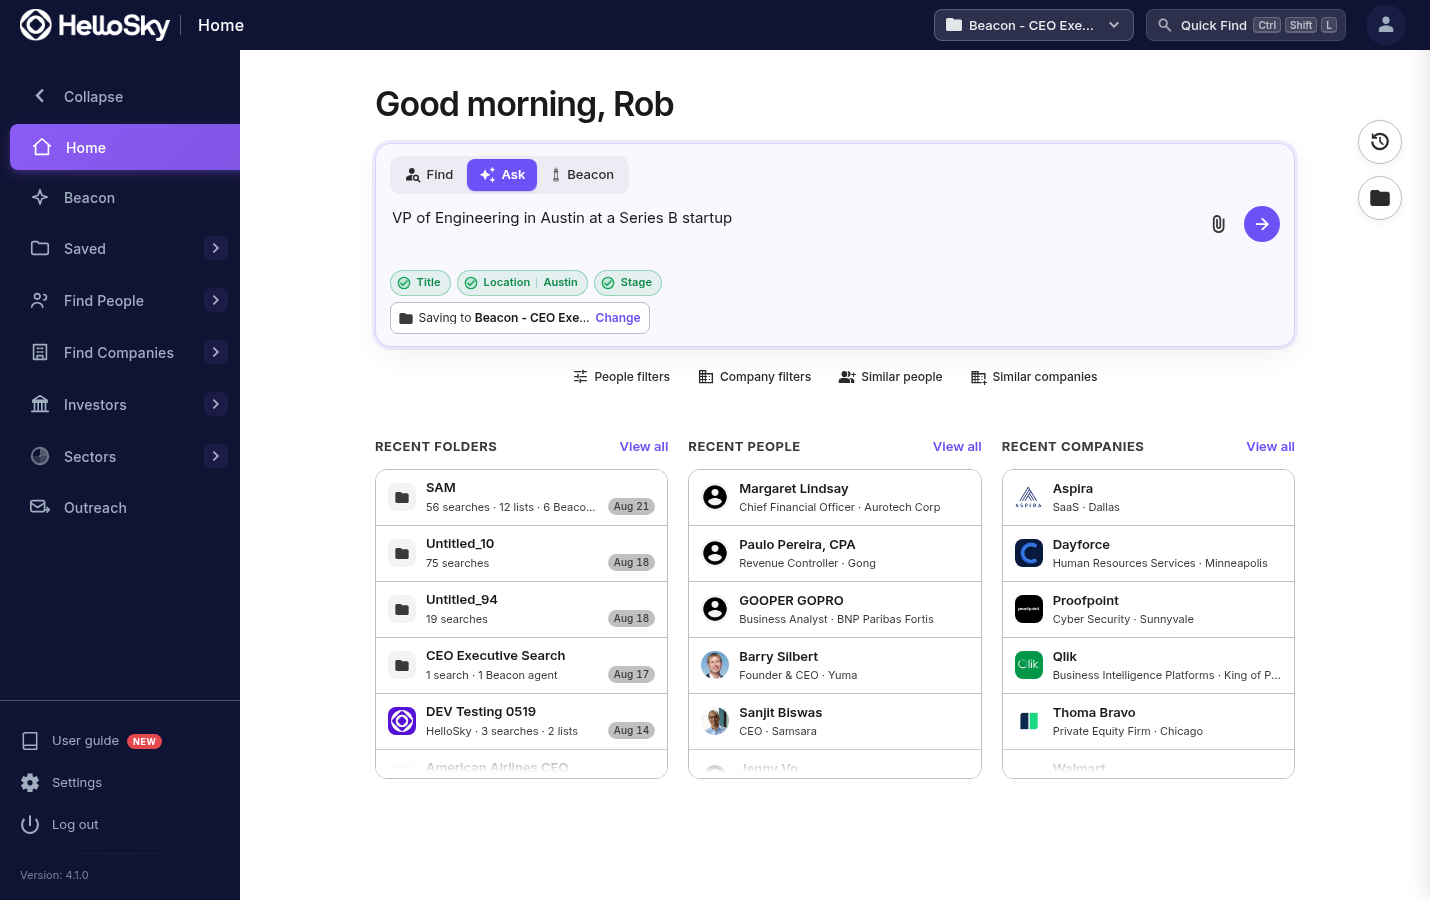Open Similar companies search
This screenshot has height=900, width=1440.
1034,377
